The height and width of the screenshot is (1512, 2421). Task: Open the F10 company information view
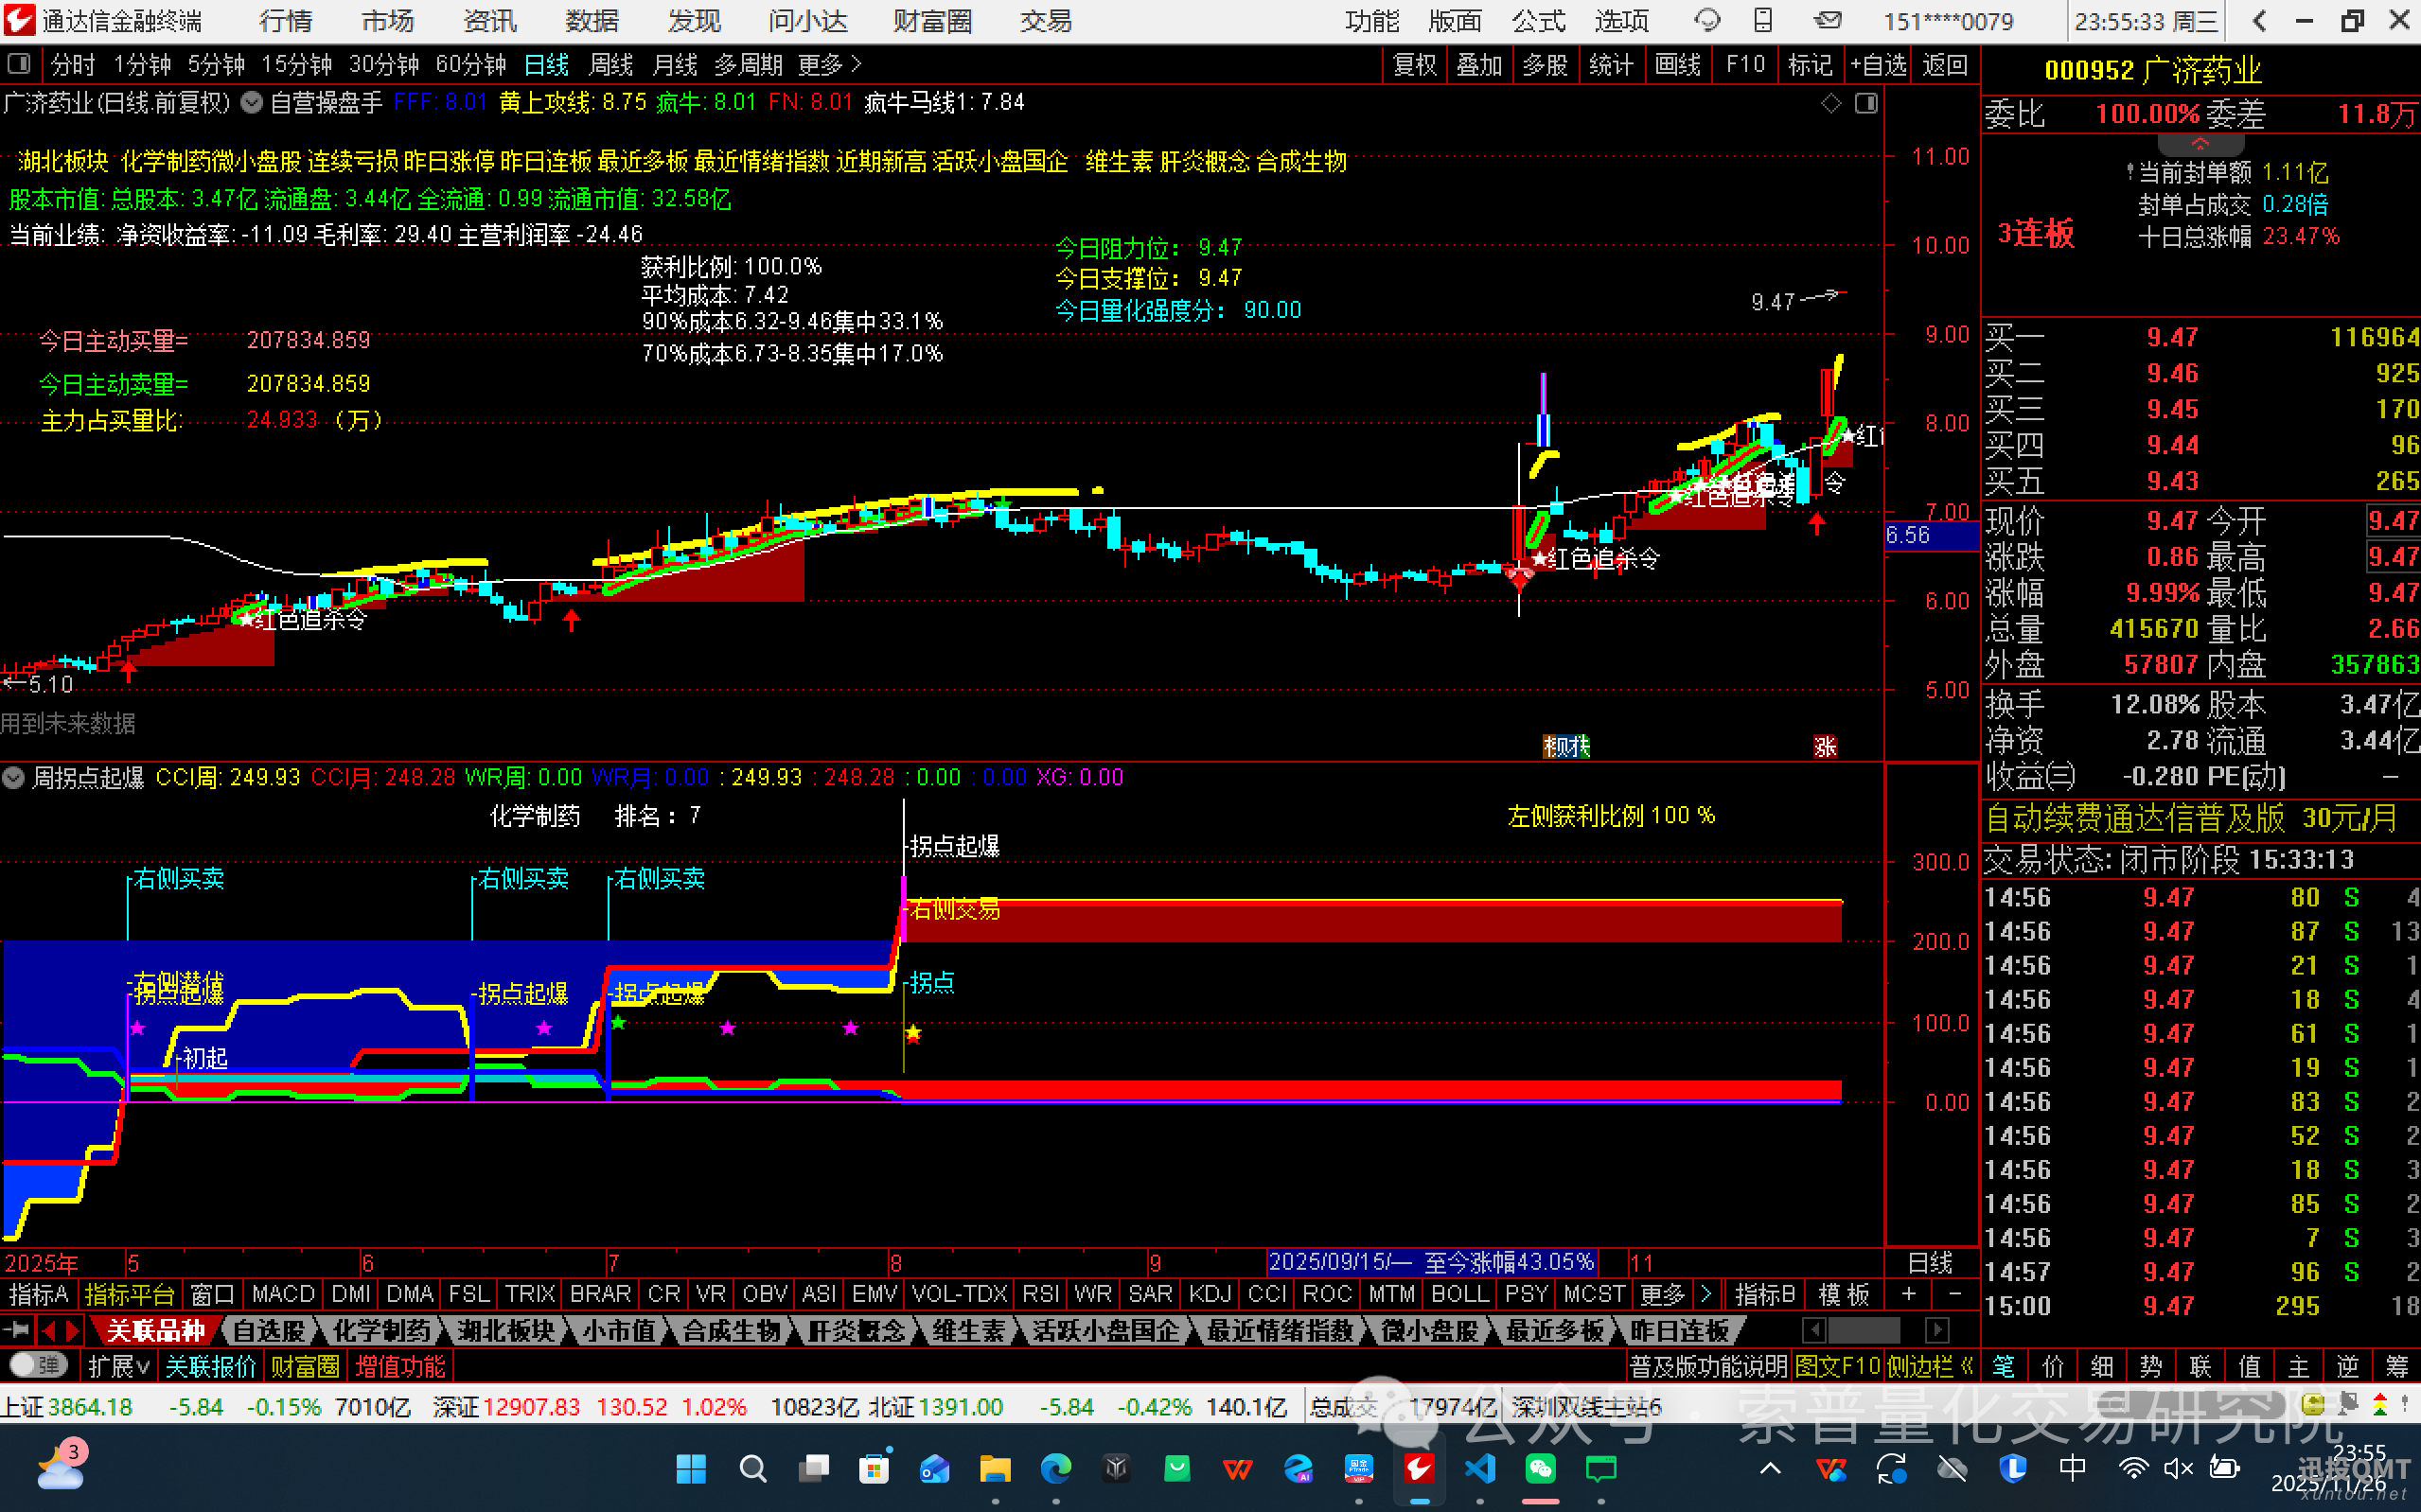click(x=1744, y=64)
